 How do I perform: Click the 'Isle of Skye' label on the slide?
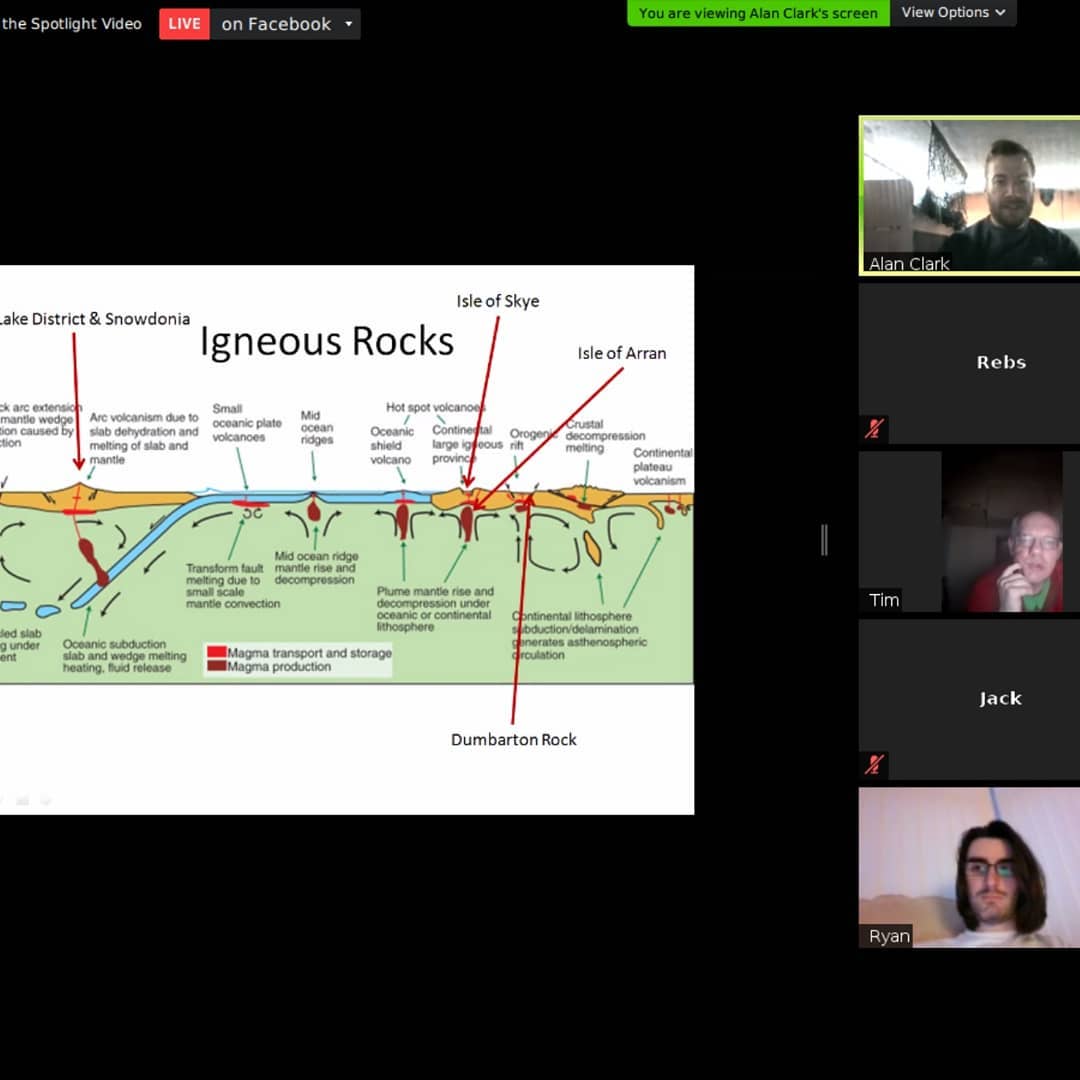[497, 301]
